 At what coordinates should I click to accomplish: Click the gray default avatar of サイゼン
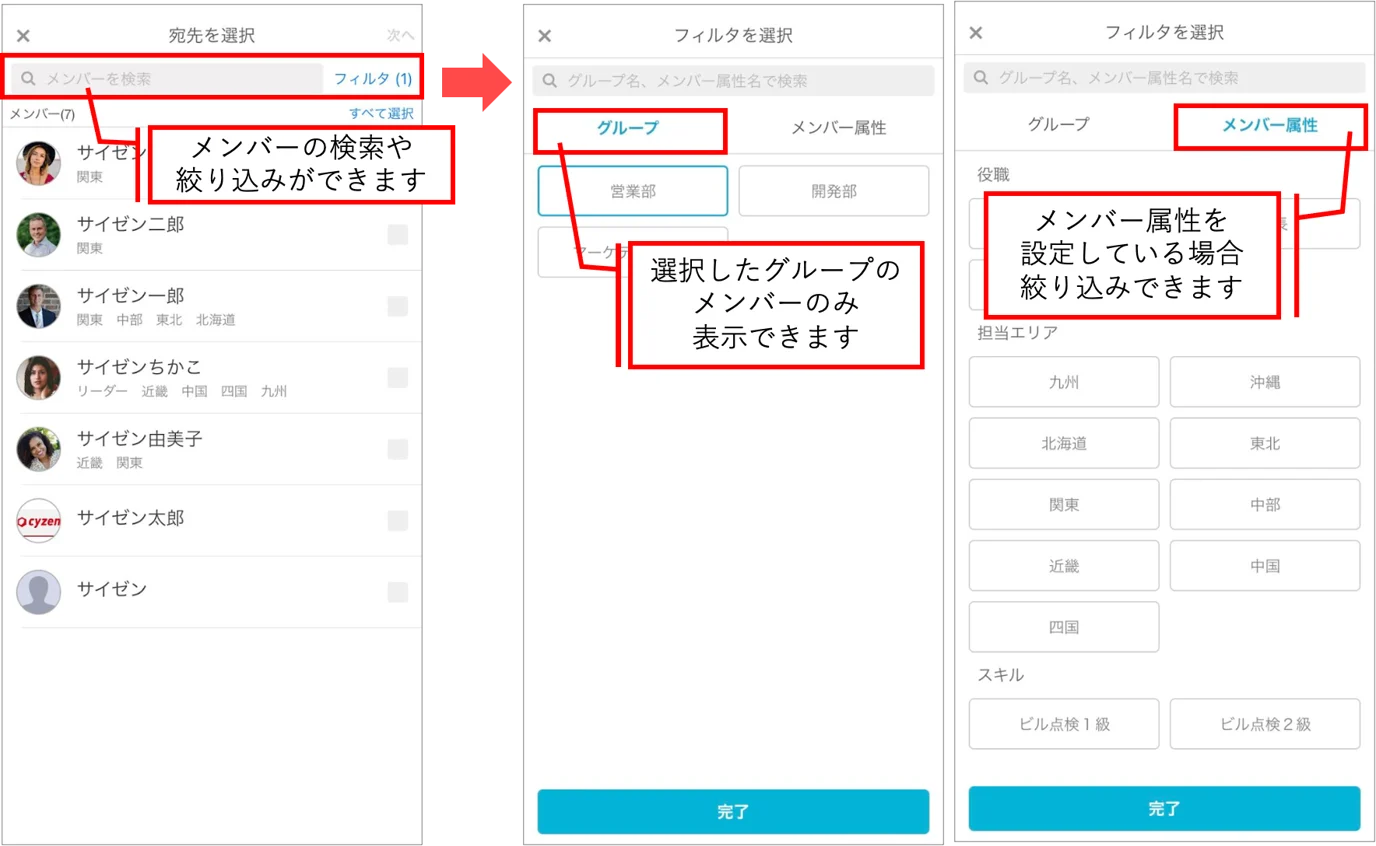click(x=39, y=592)
